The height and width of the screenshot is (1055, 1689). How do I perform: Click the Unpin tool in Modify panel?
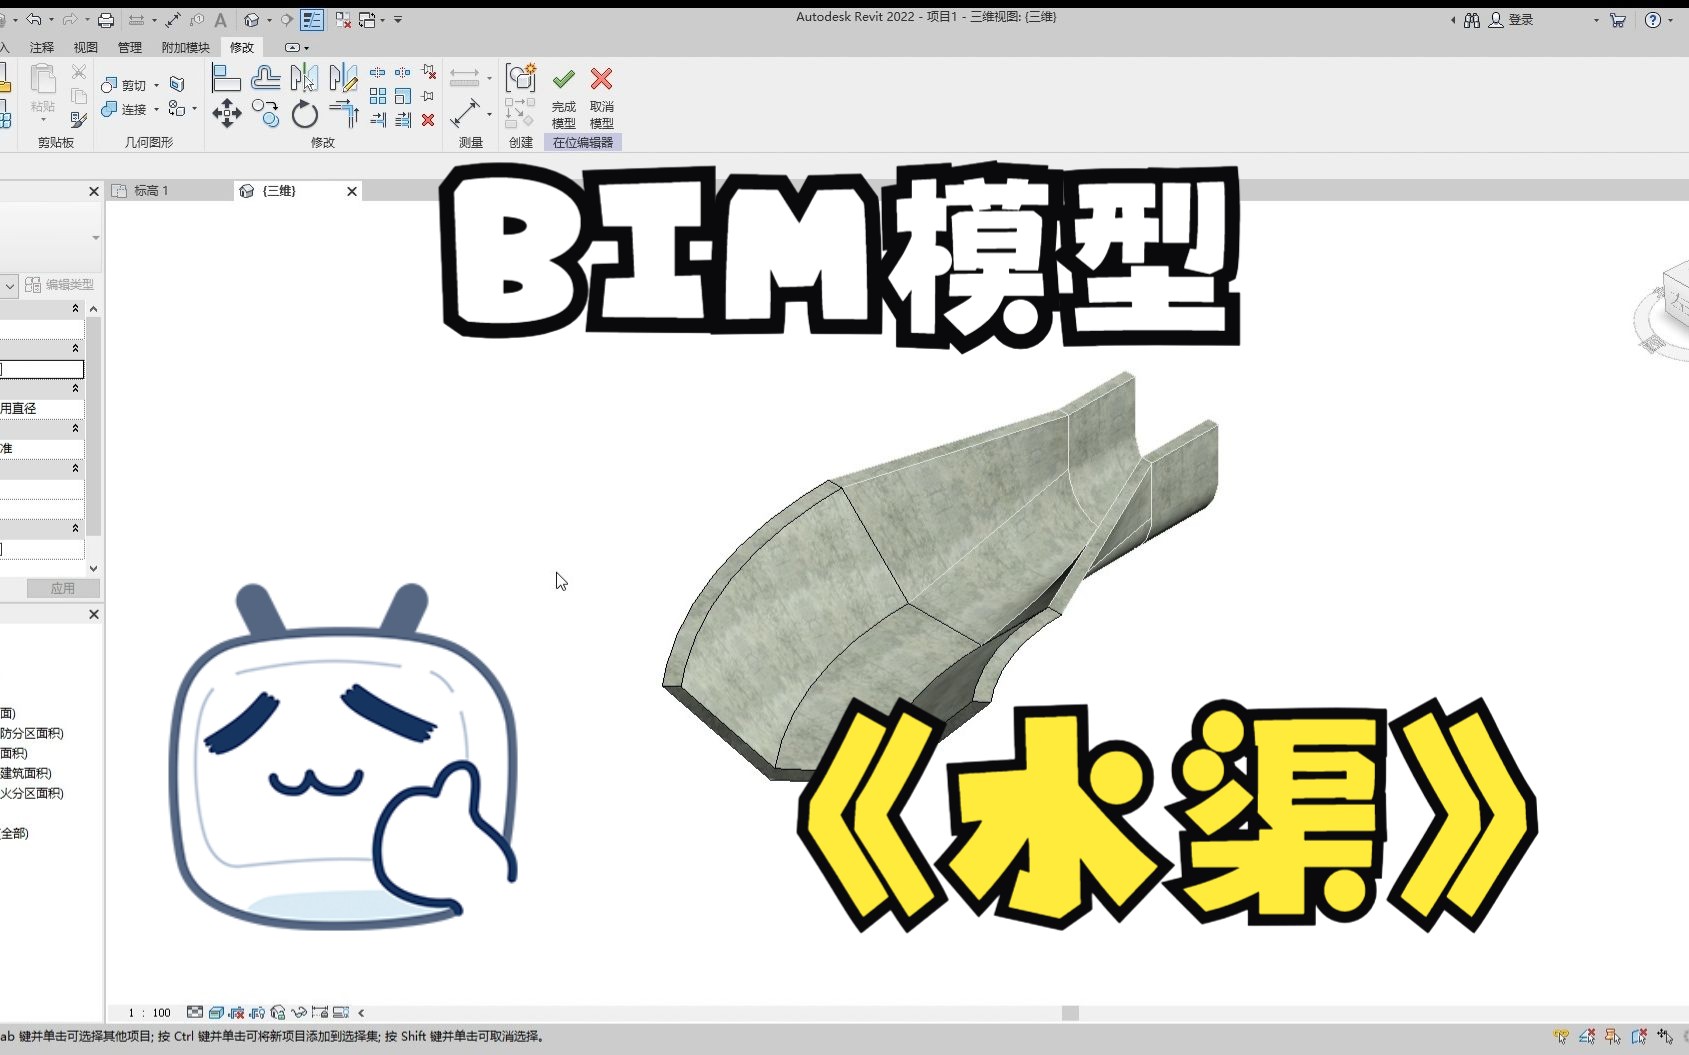coord(428,72)
